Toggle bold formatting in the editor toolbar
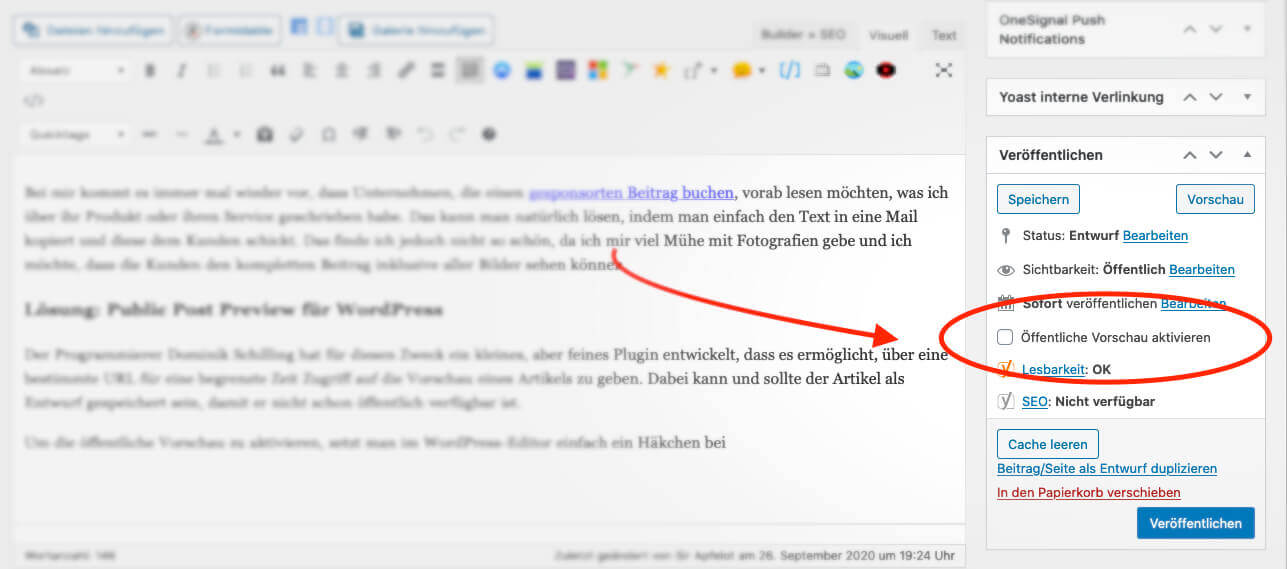The width and height of the screenshot is (1287, 569). (x=151, y=70)
